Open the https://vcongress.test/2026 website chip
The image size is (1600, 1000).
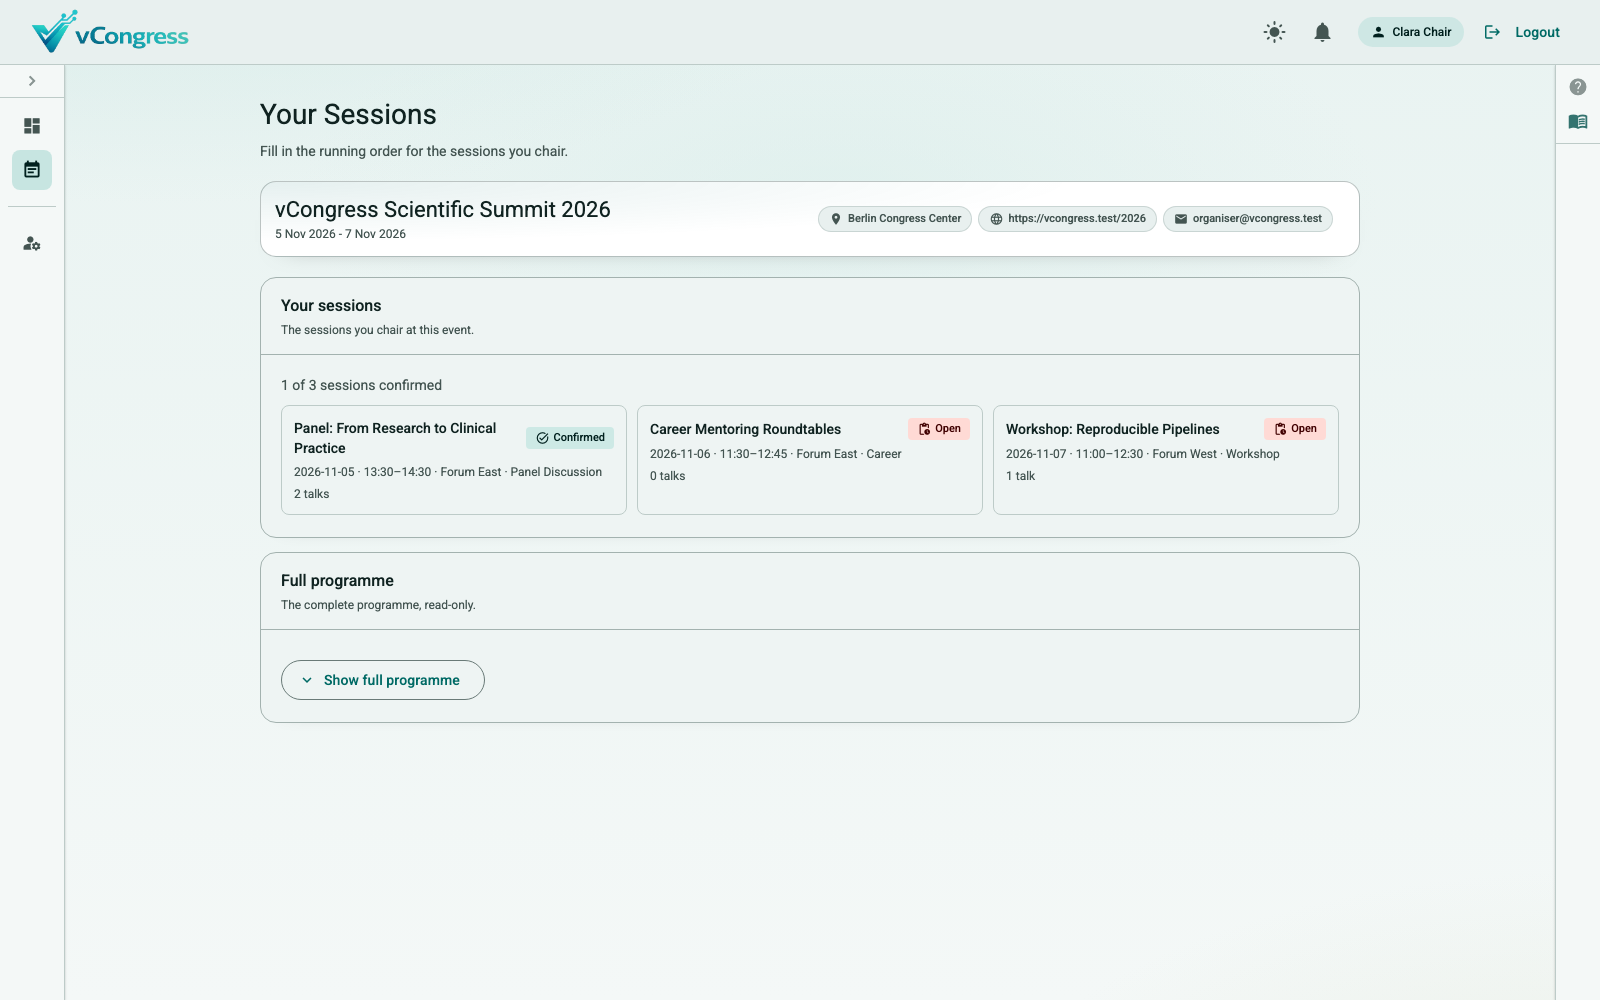(x=1067, y=219)
